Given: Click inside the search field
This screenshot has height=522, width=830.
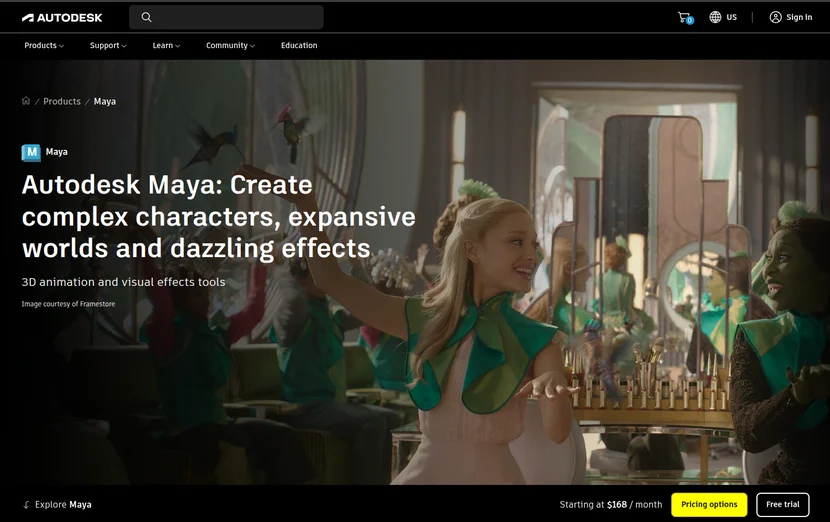Looking at the screenshot, I should 227,17.
